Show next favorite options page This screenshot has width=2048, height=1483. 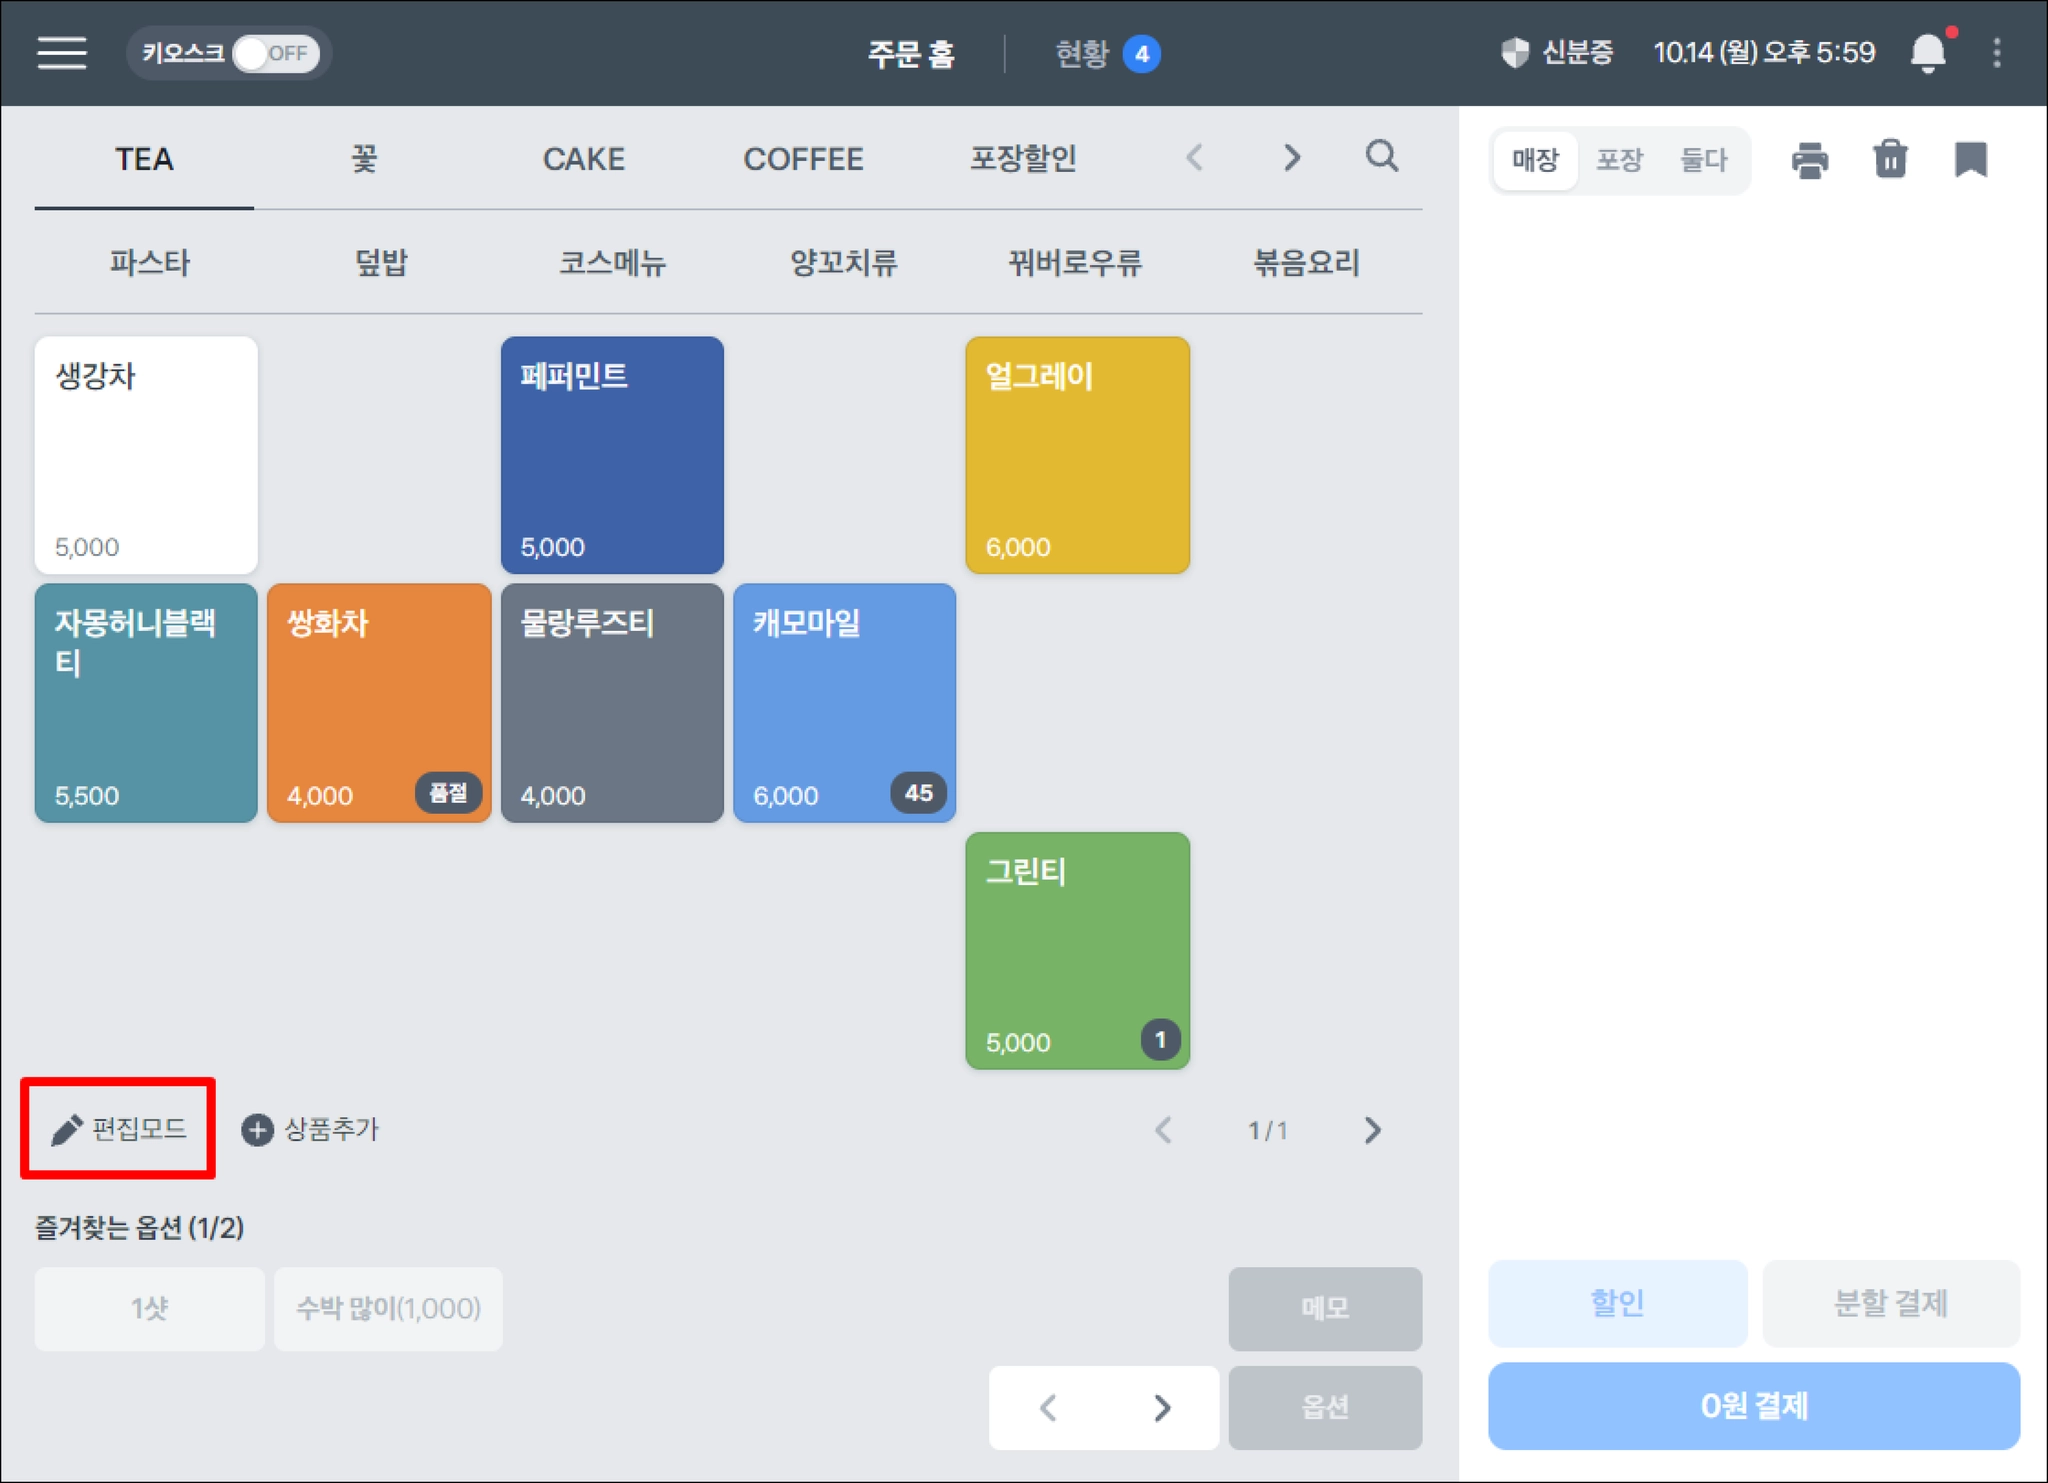click(x=1161, y=1408)
